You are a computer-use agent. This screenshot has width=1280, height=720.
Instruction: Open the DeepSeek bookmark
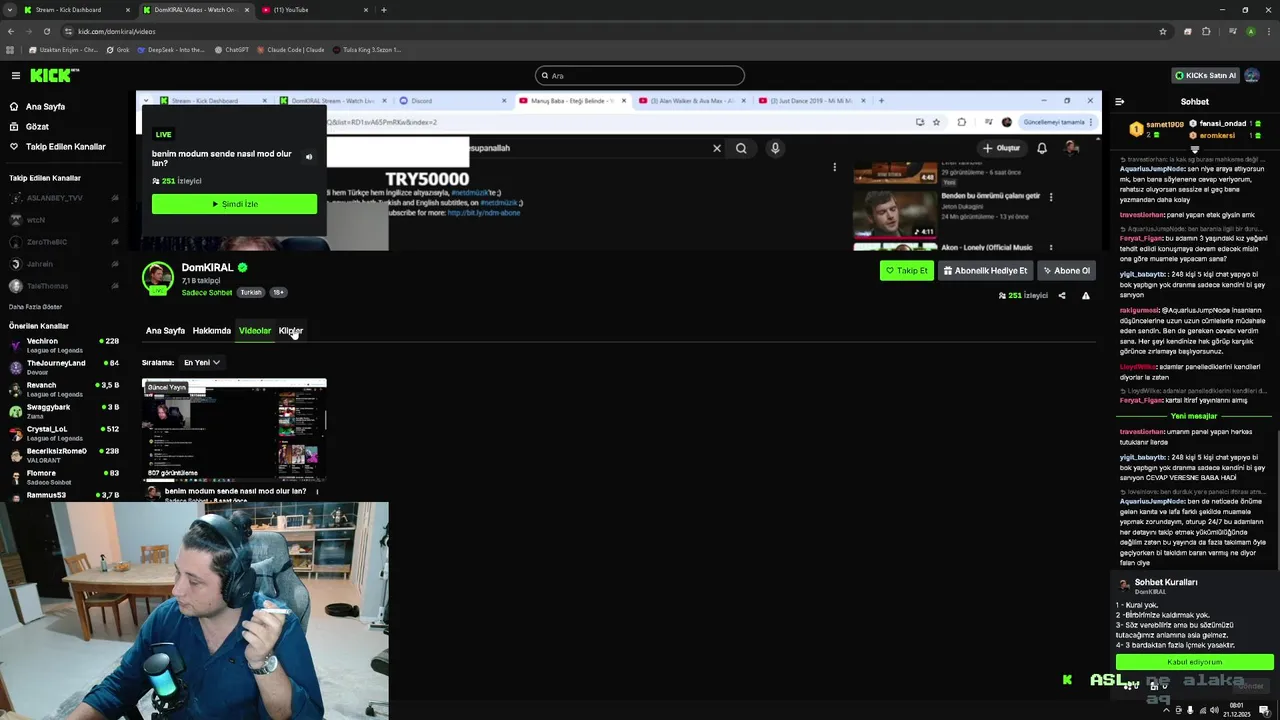pos(171,49)
